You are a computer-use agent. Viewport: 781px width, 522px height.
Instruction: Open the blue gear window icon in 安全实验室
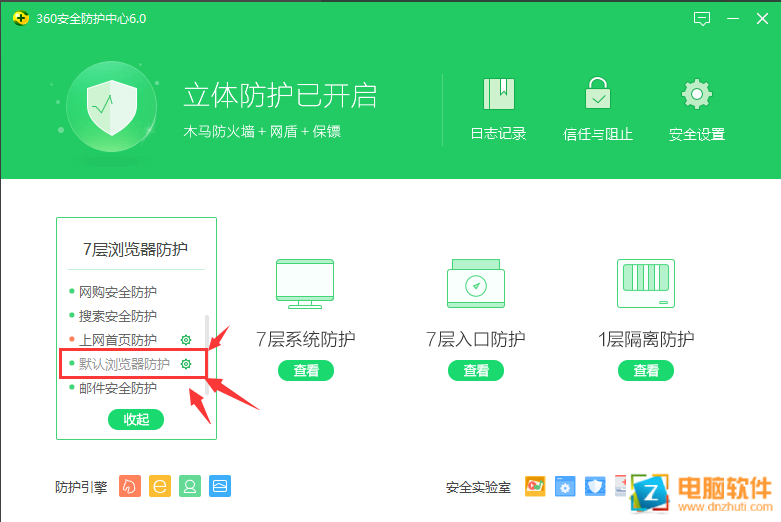click(x=565, y=486)
